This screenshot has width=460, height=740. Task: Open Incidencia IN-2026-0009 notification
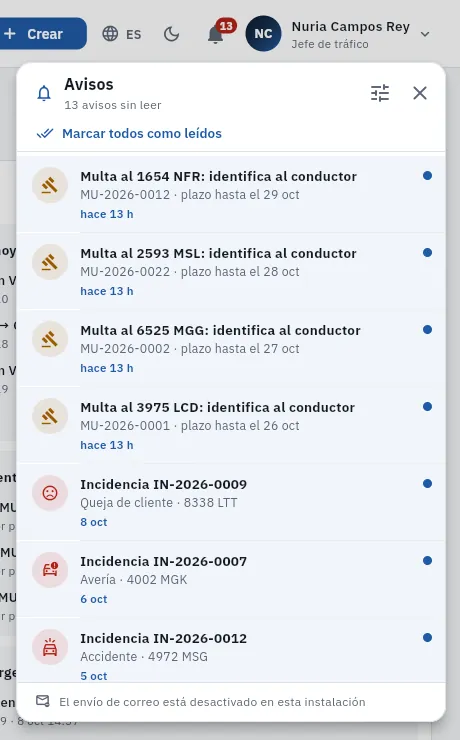pyautogui.click(x=231, y=502)
